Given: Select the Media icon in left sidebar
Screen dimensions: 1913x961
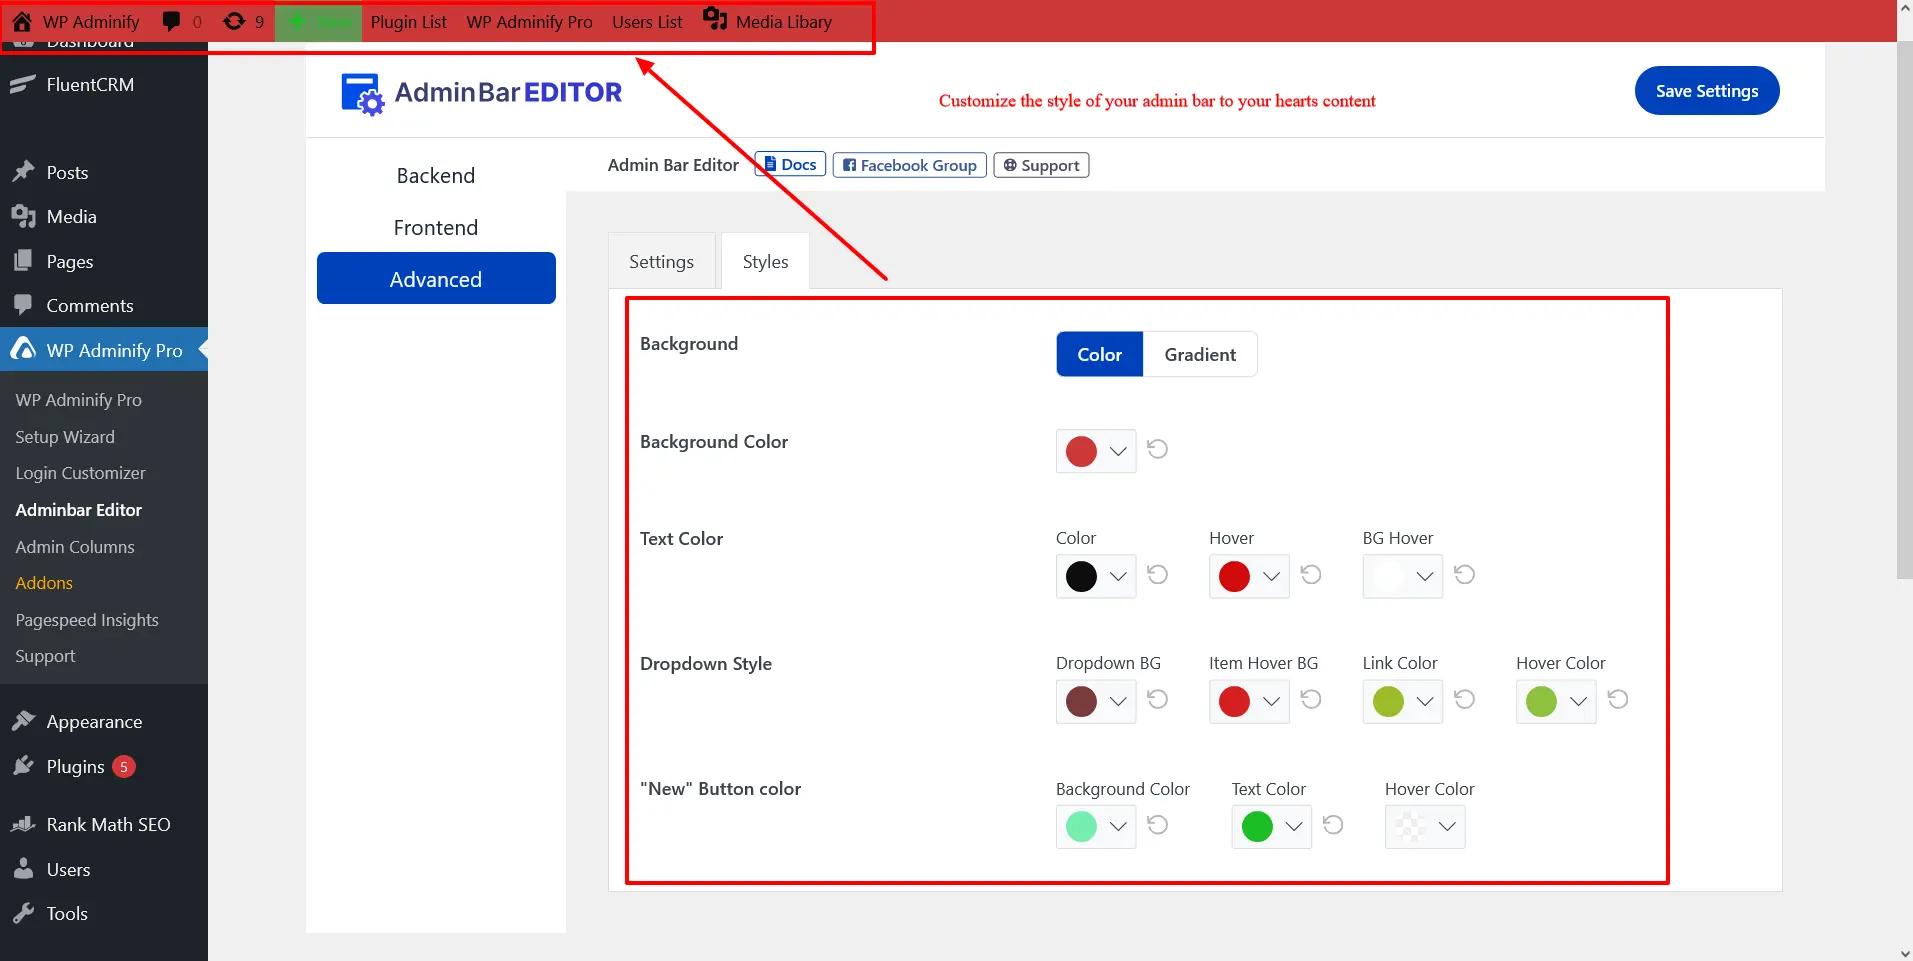Looking at the screenshot, I should [24, 216].
